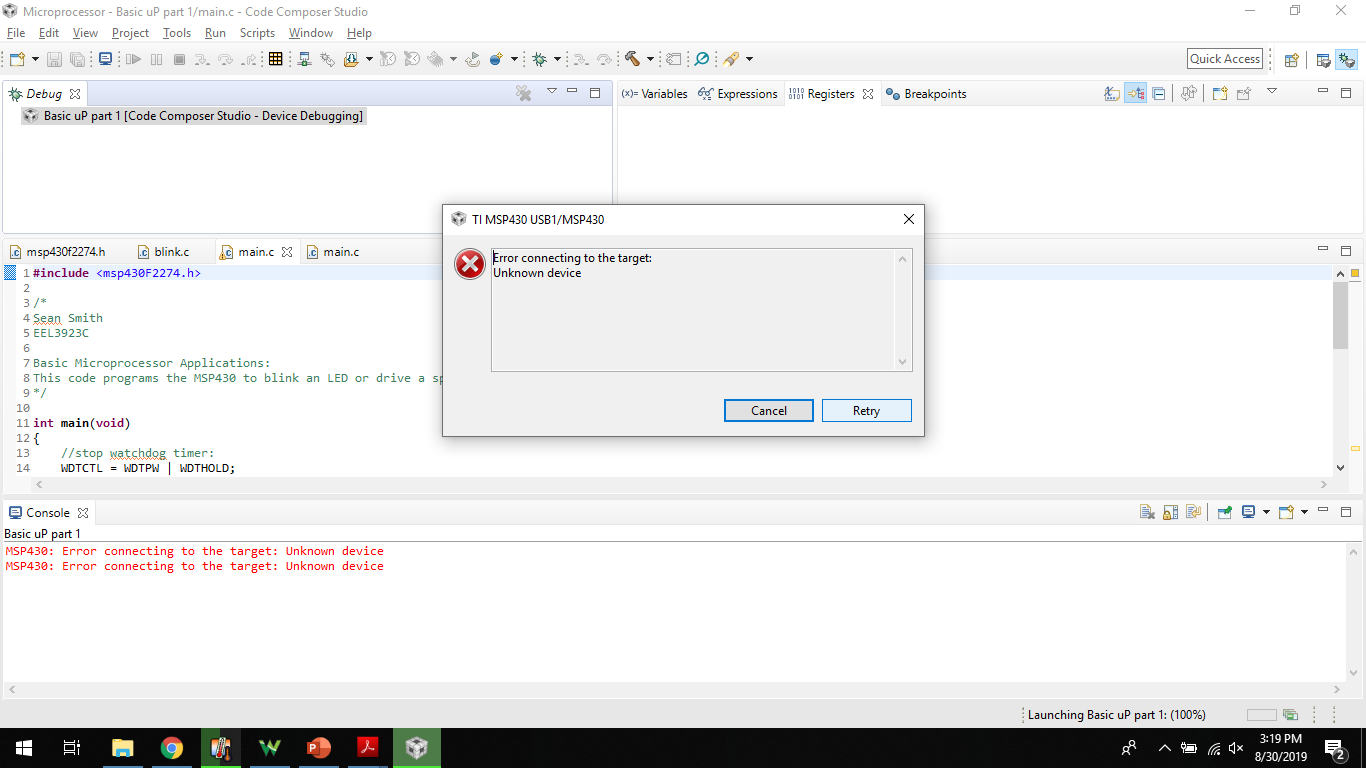Screen dimensions: 1366x768
Task: Click the Build hammer toolbar icon
Action: 632,60
